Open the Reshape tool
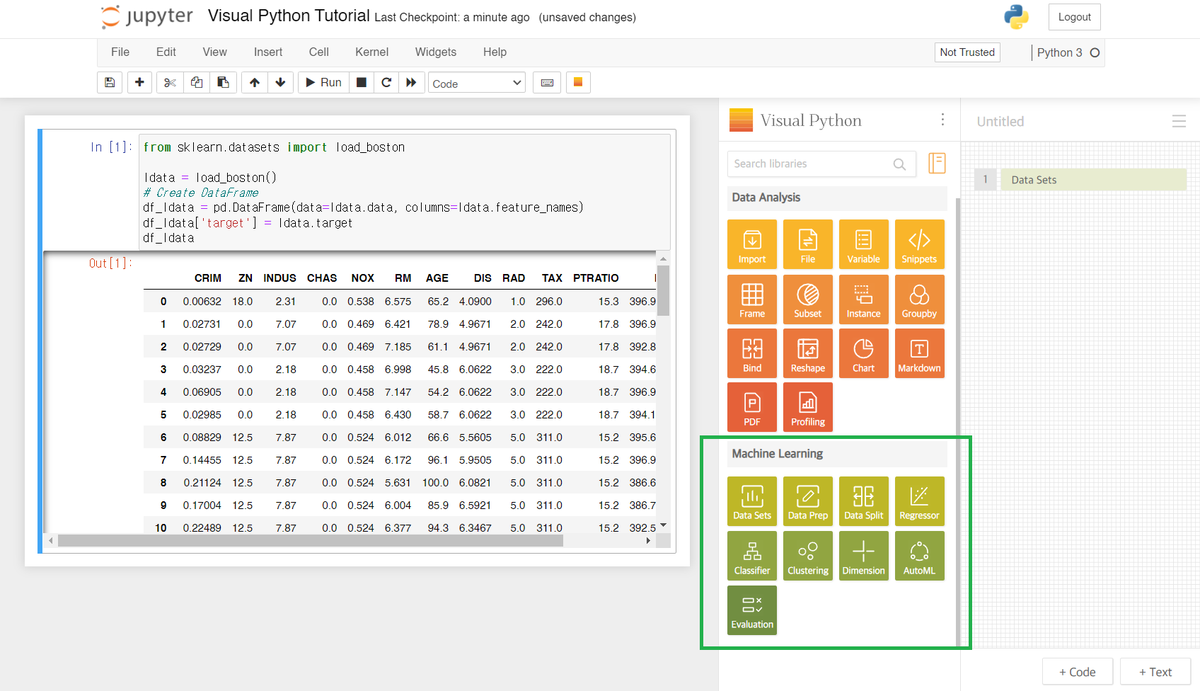The height and width of the screenshot is (691, 1200). click(808, 353)
